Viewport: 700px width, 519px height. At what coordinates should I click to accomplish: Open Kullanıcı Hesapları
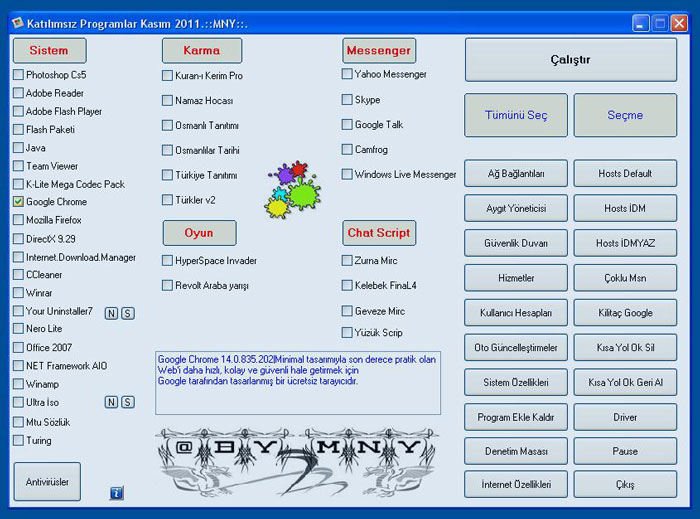click(x=516, y=313)
